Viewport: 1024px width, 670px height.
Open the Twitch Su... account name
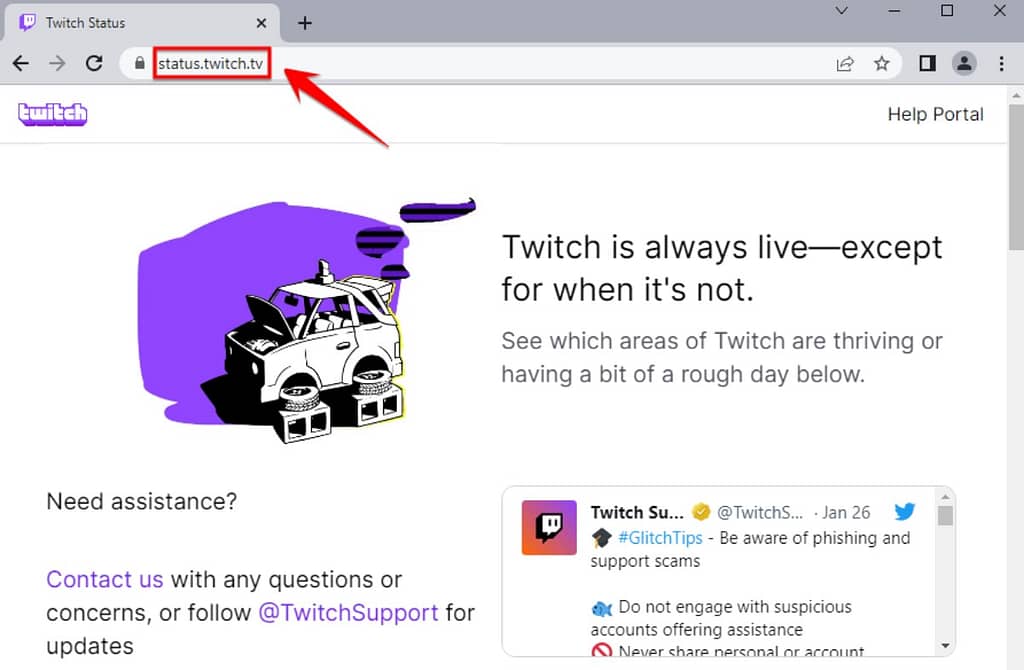[x=637, y=513]
